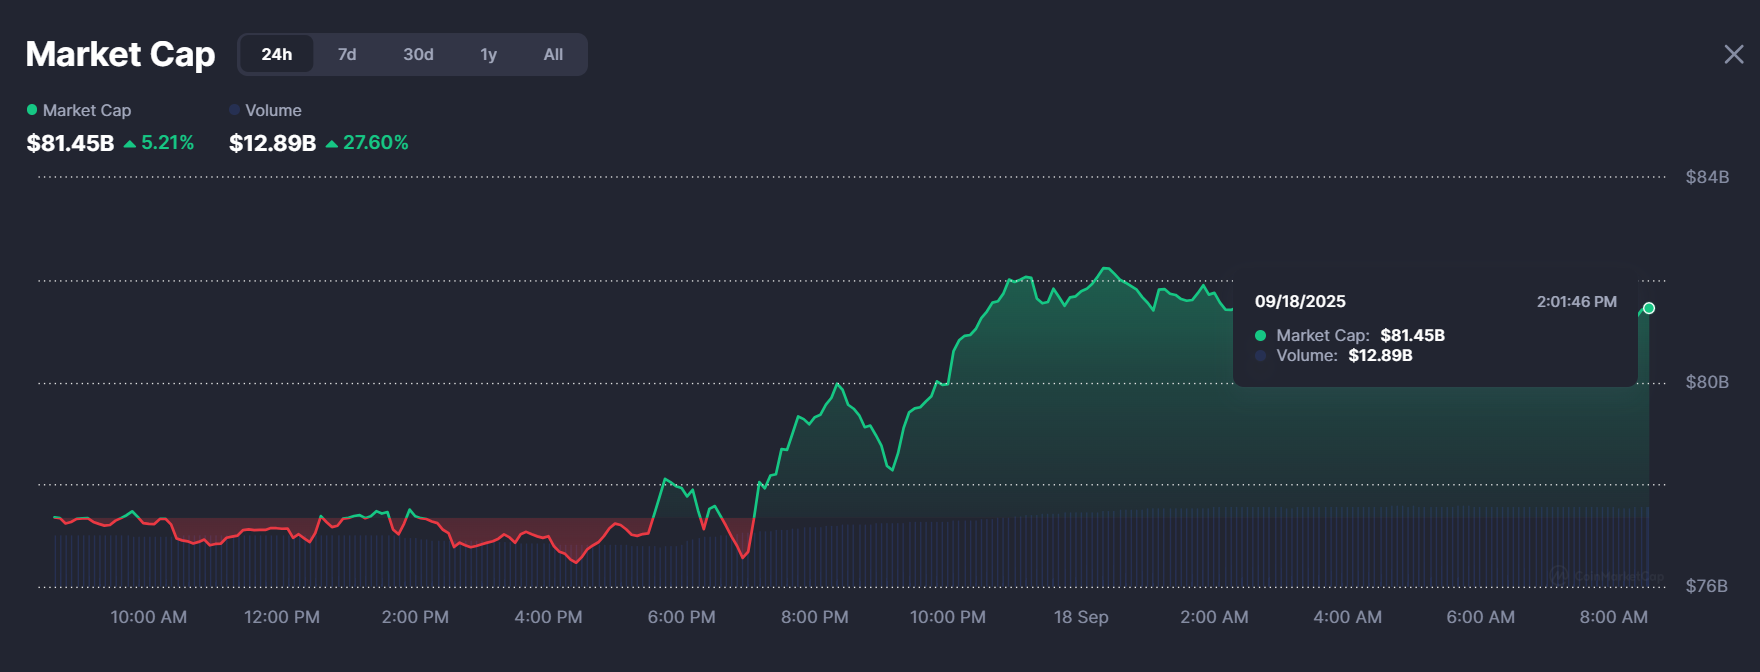Show the 1y time range
The width and height of the screenshot is (1760, 672).
[488, 54]
